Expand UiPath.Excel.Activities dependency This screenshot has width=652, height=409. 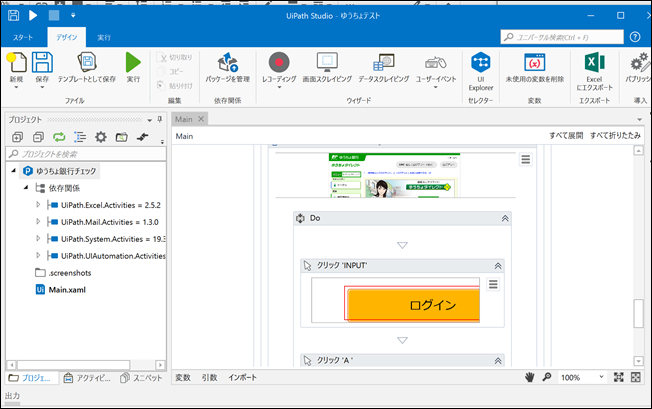tap(38, 204)
